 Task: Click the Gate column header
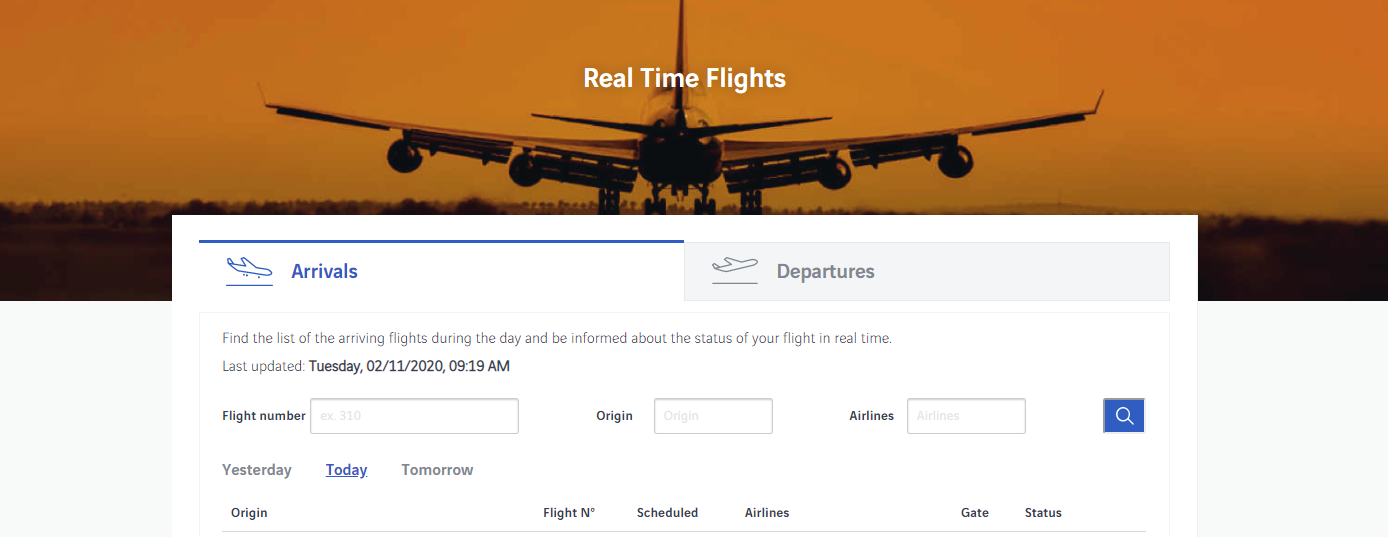(x=975, y=513)
